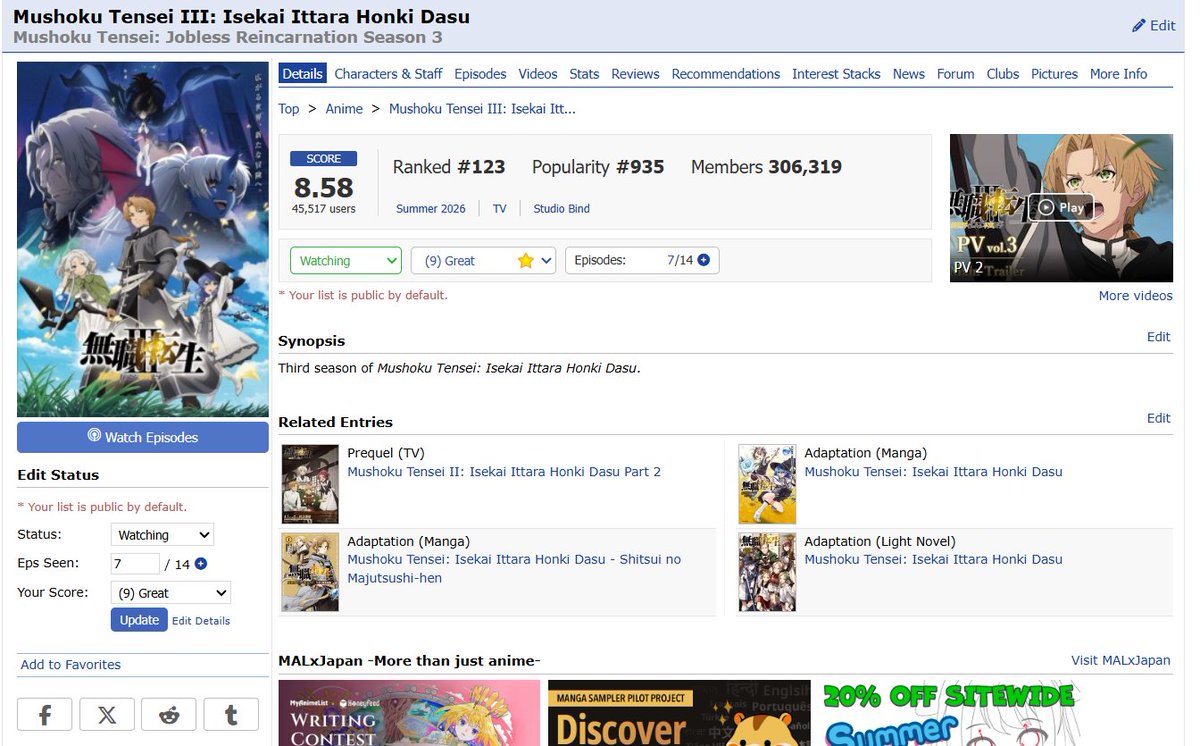Switch to the News tab

coord(909,74)
